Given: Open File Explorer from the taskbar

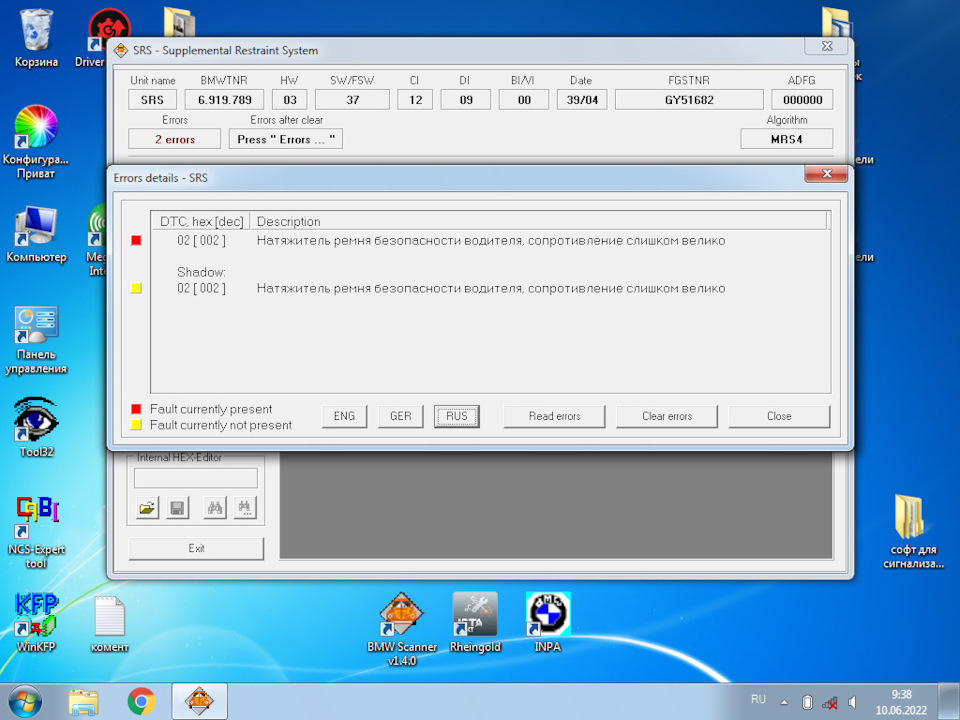Looking at the screenshot, I should click(x=83, y=702).
